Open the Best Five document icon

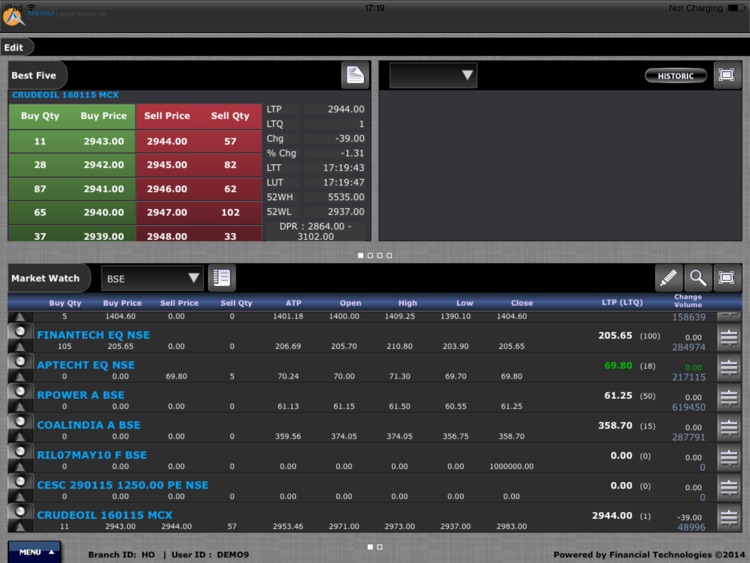(x=354, y=75)
